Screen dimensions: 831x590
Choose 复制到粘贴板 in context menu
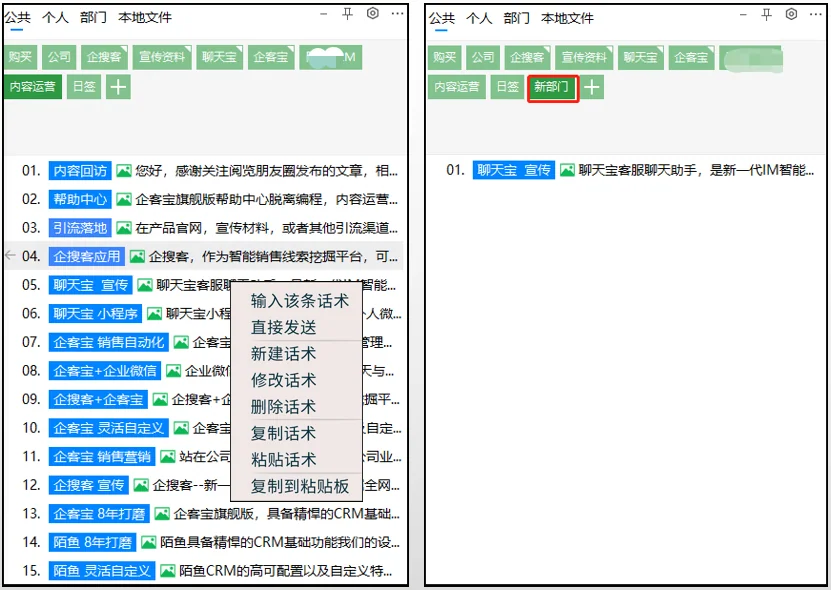click(299, 486)
